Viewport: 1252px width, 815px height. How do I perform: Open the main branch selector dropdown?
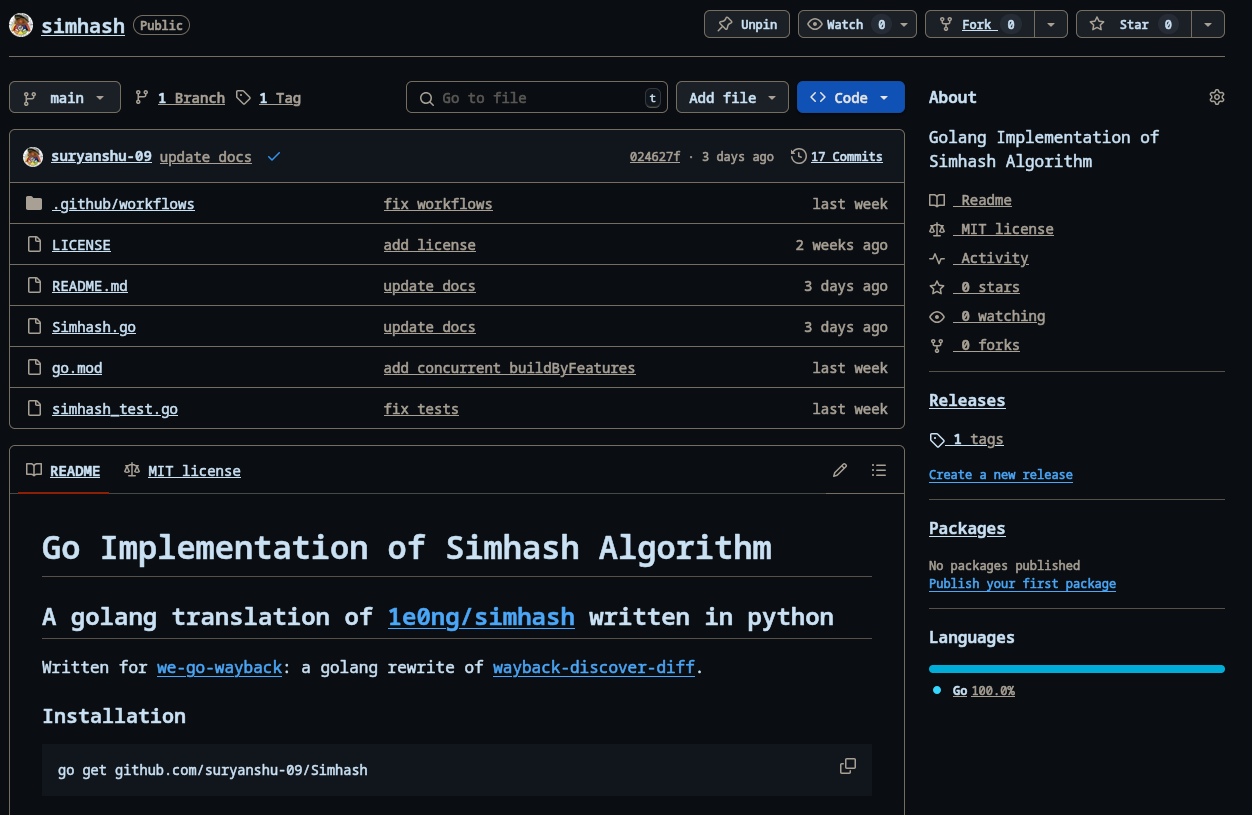tap(65, 97)
